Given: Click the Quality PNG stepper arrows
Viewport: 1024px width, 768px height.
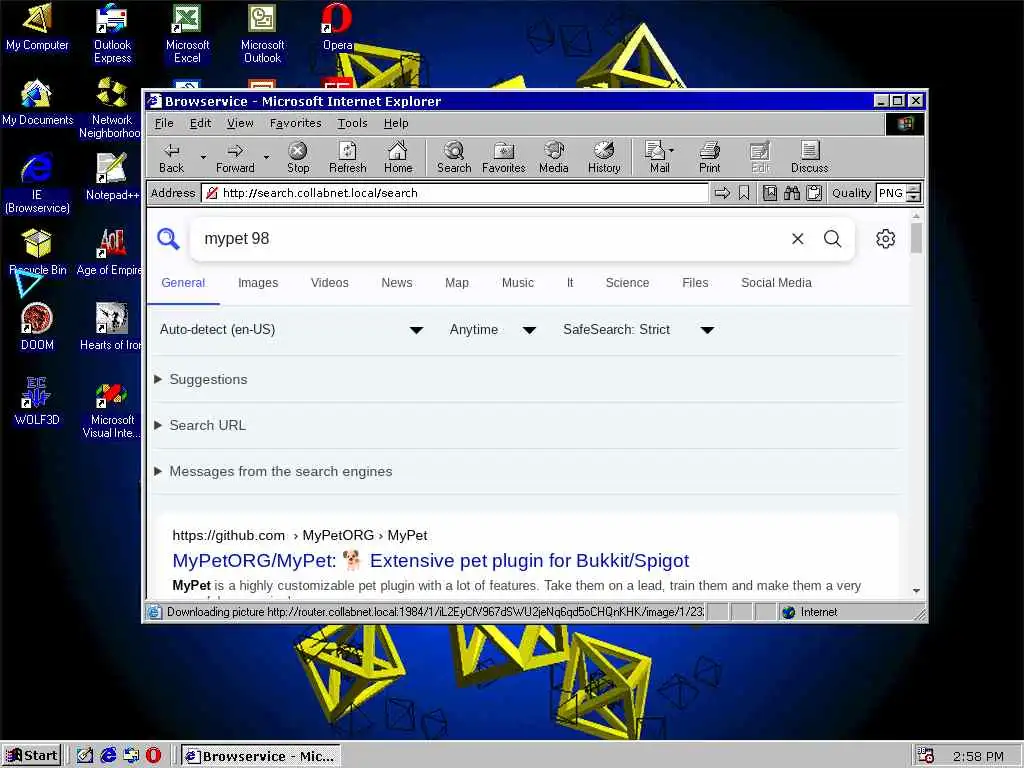Looking at the screenshot, I should 914,193.
